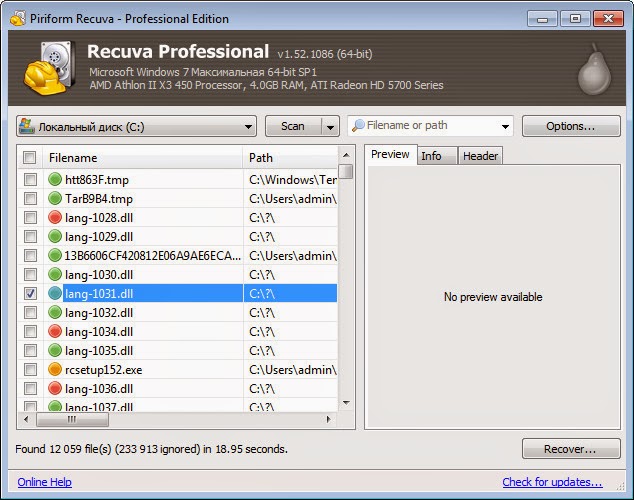Select the lang-1030.dll filename row
Screen dimensions: 634x500
99,274
